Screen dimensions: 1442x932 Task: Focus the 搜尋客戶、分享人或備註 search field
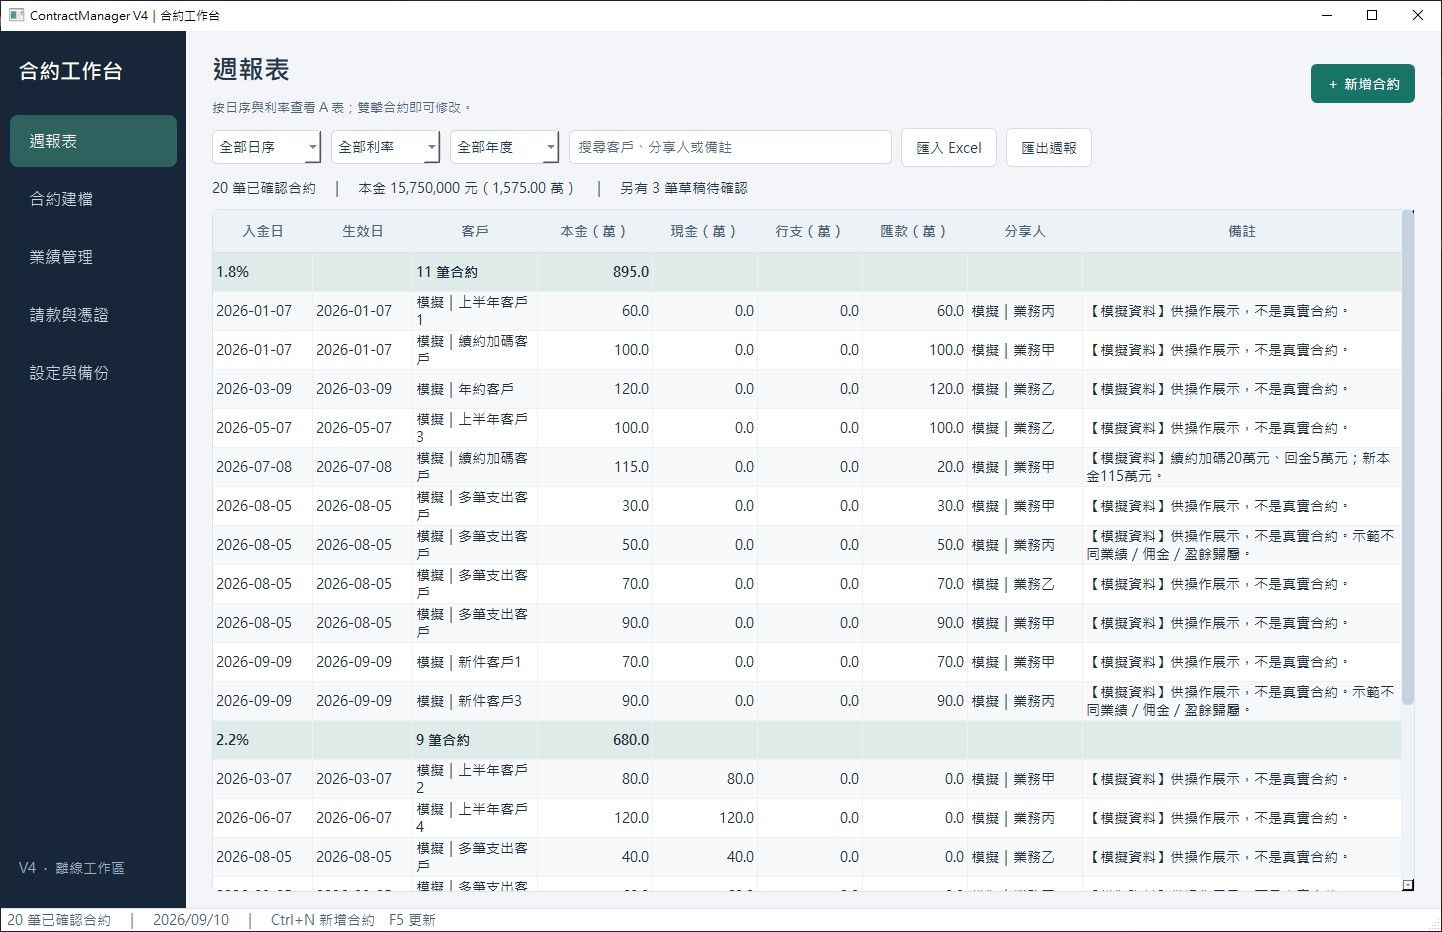(x=730, y=147)
